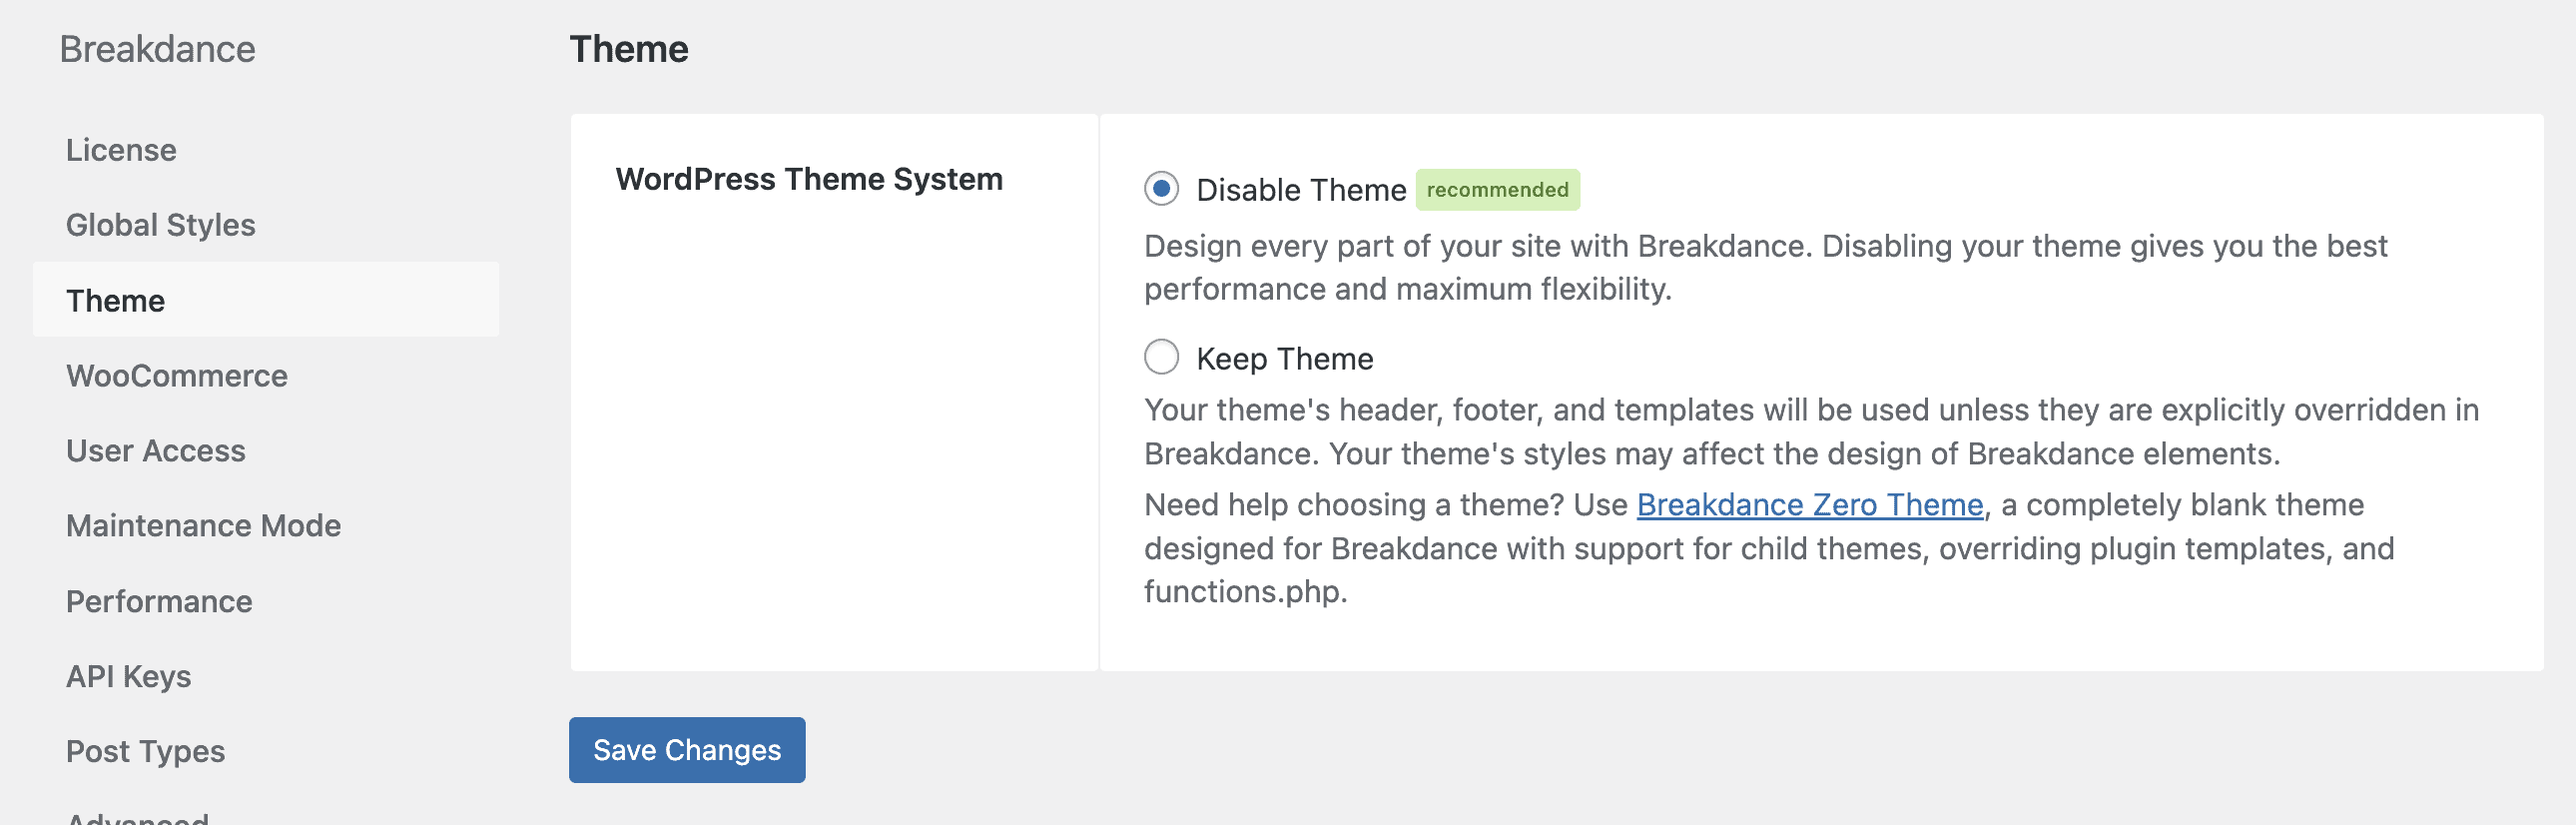Go to Global Styles settings

160,225
